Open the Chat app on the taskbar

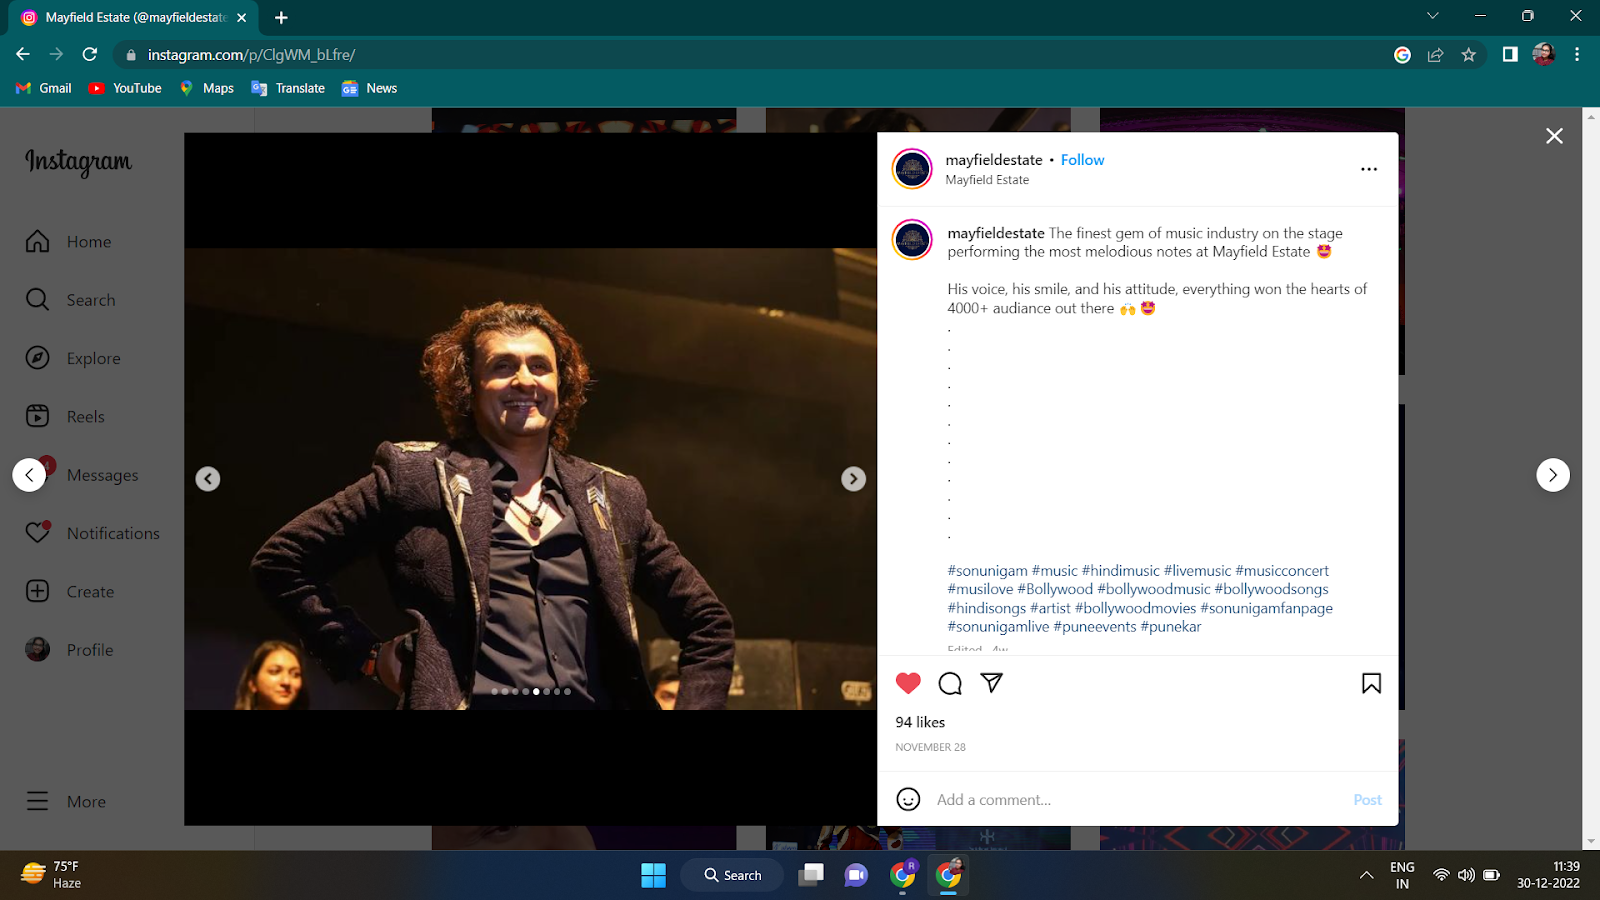856,875
